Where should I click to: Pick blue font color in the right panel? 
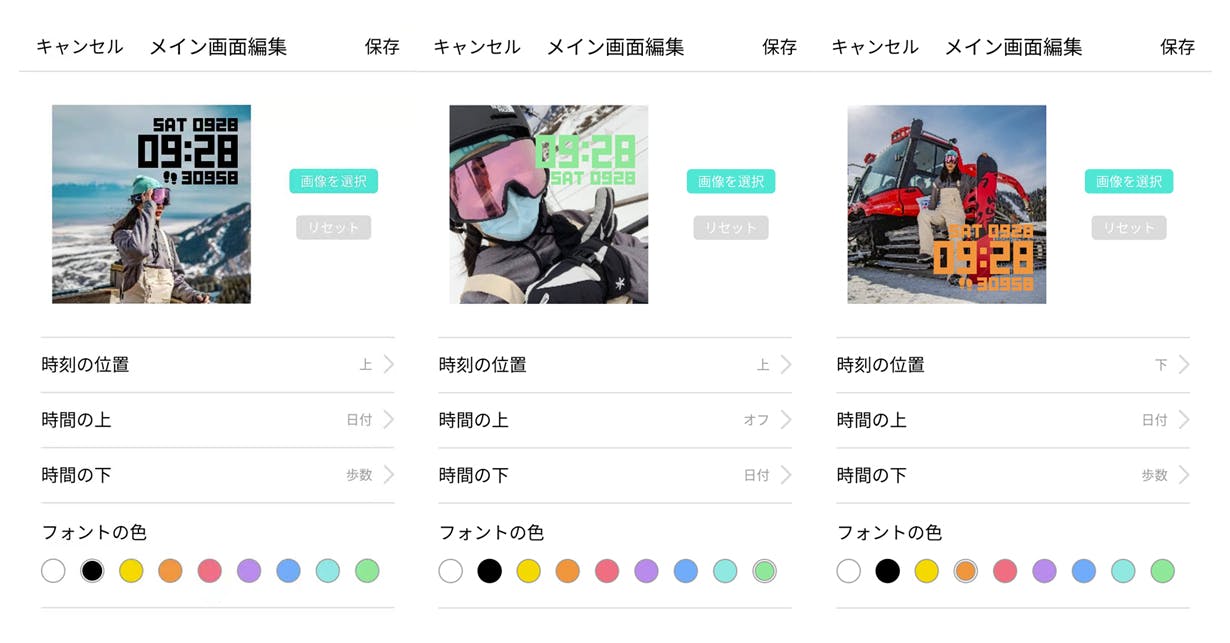[1083, 571]
